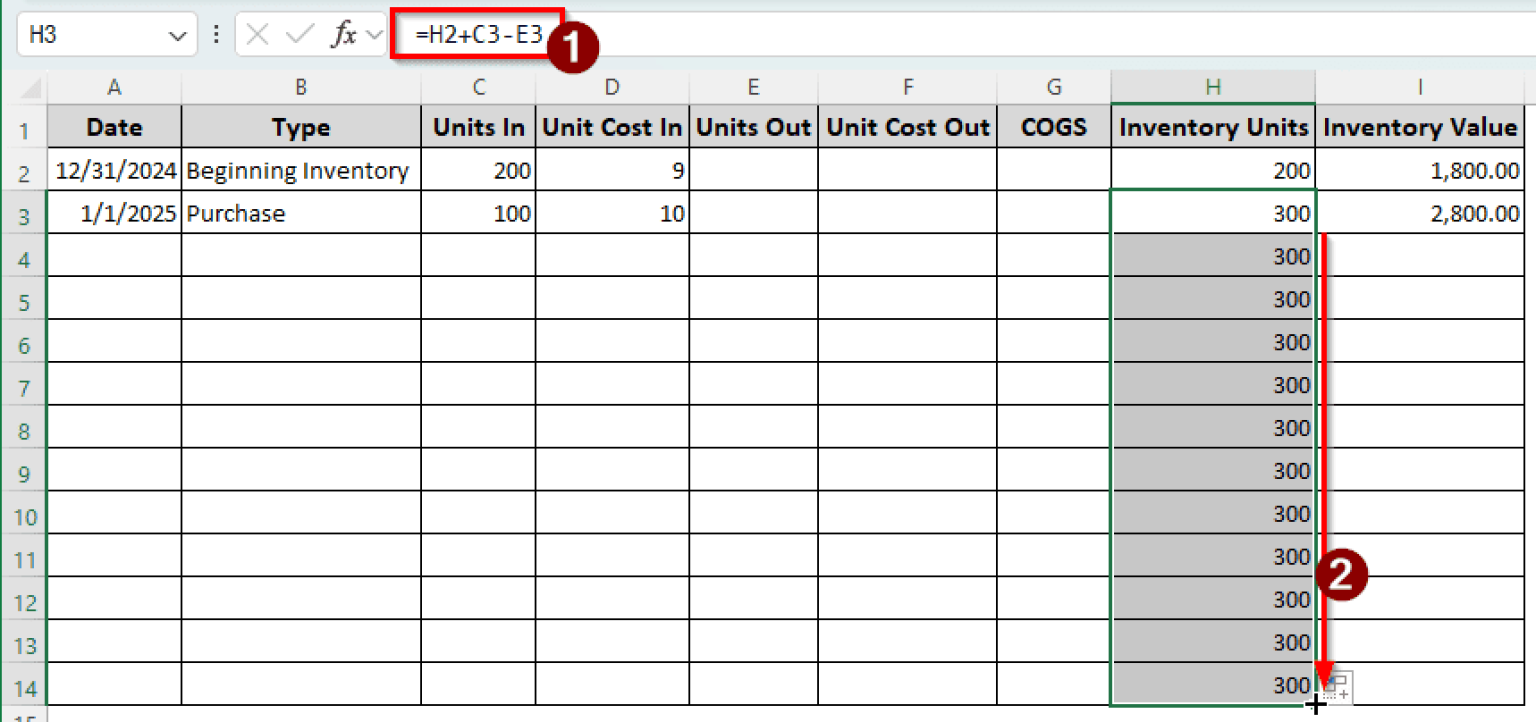Open the Auto Fill Options smart tag

[1337, 686]
